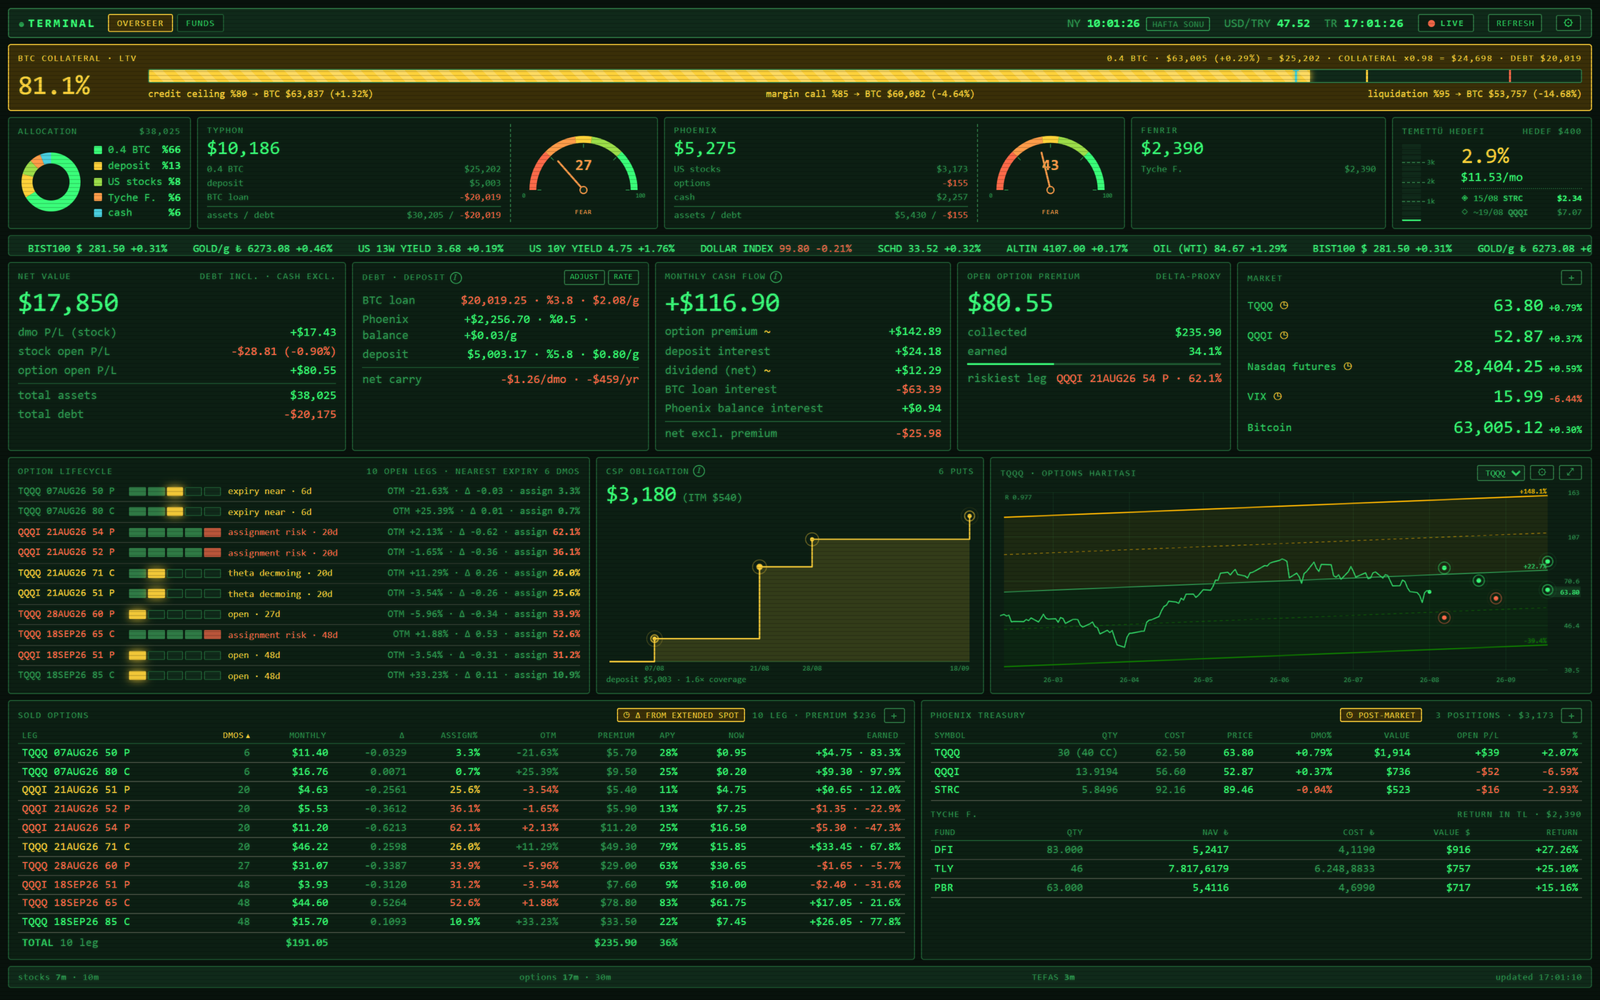Viewport: 1600px width, 1000px height.
Task: Select TQQQ 07AUG26 50 P in Option Lifecycle
Action: coord(300,491)
